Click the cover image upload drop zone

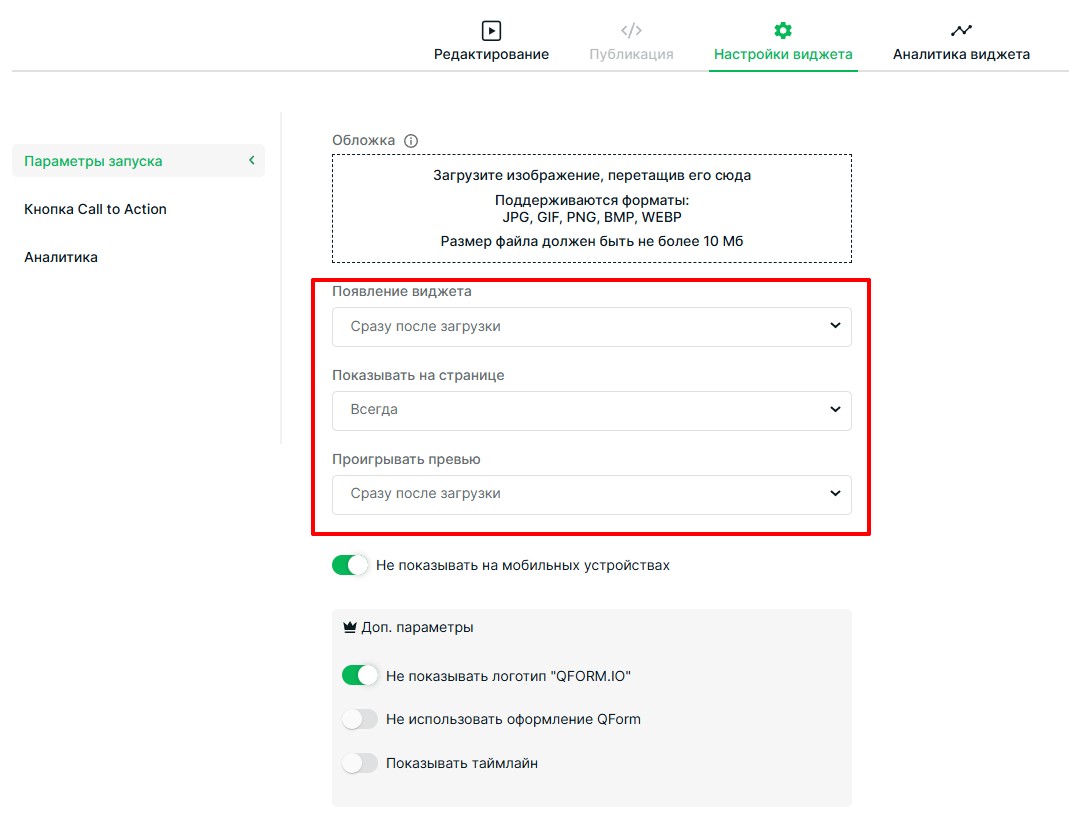point(591,208)
